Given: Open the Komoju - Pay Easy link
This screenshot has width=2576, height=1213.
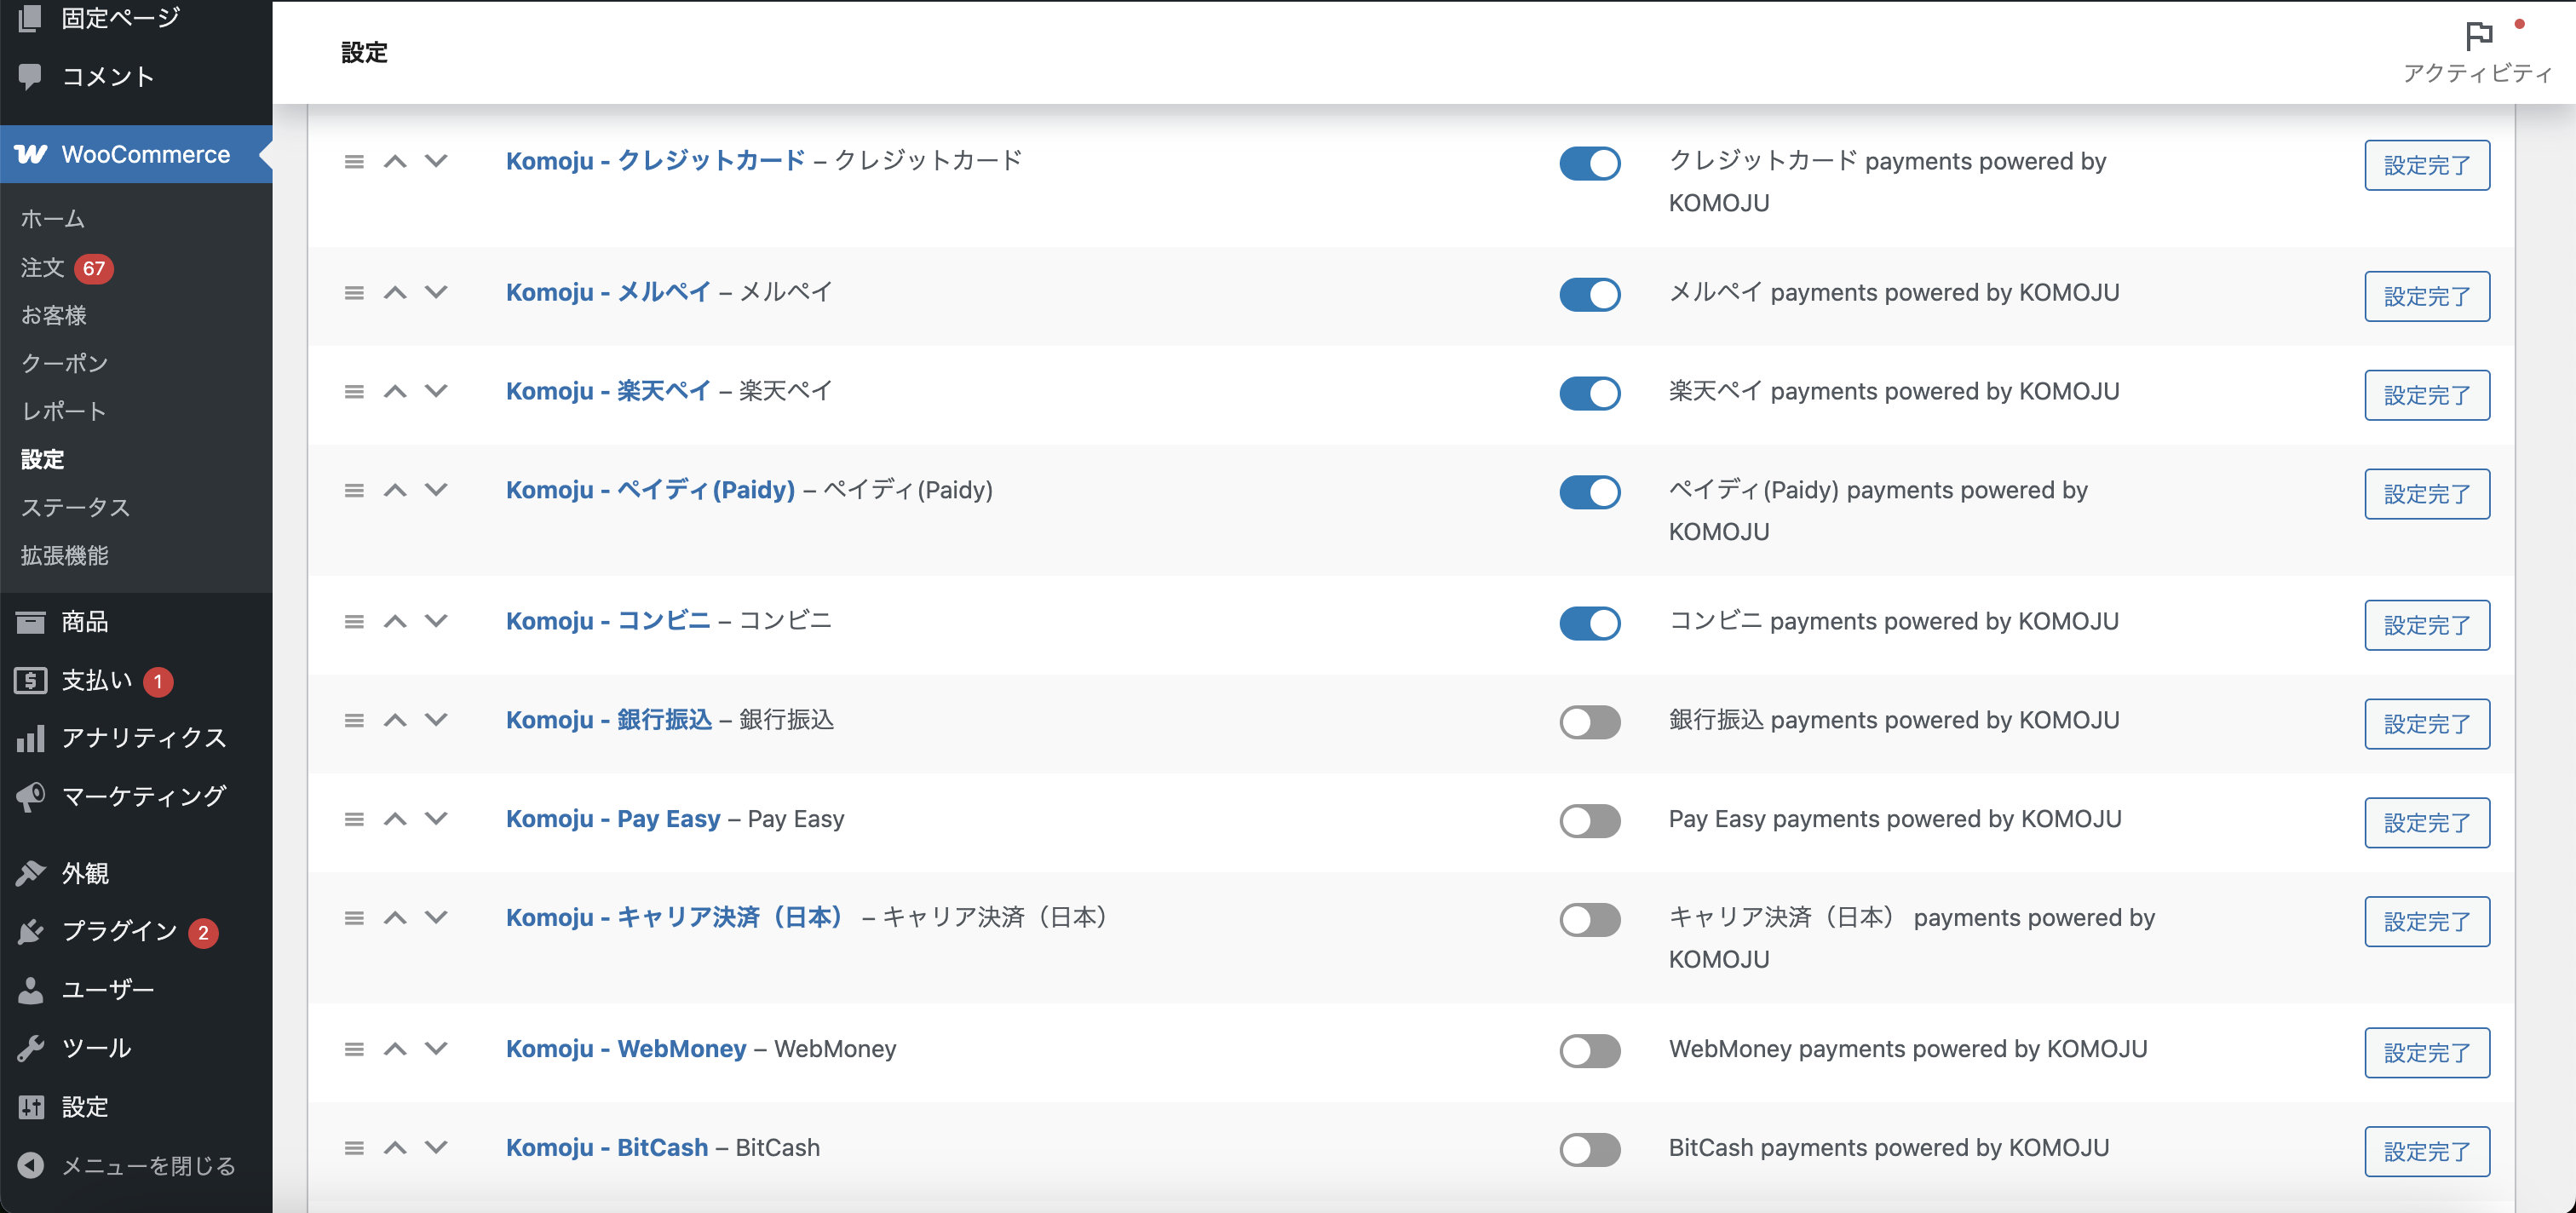Looking at the screenshot, I should (x=613, y=819).
